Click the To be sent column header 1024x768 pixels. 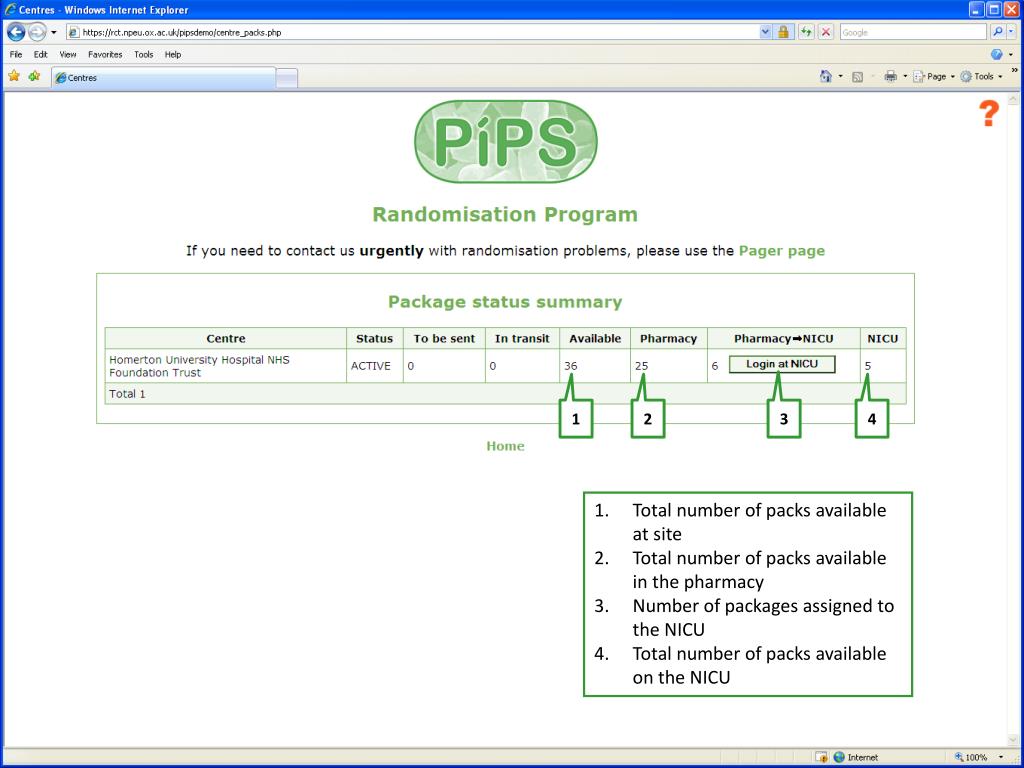[x=444, y=338]
